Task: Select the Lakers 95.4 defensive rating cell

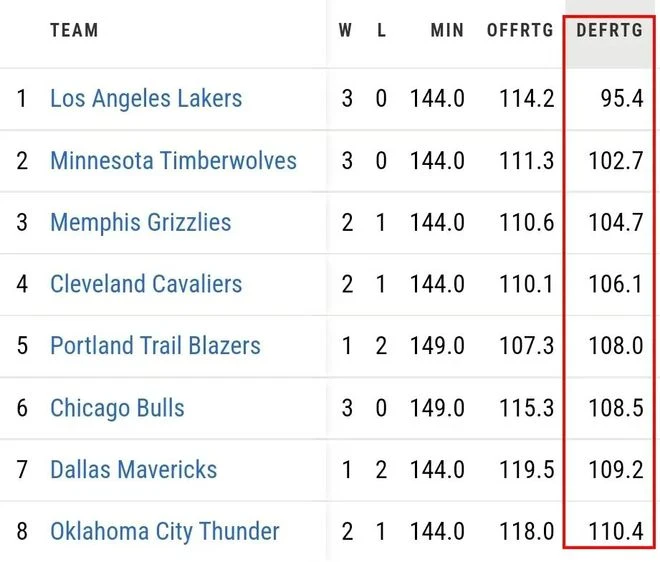Action: [622, 99]
